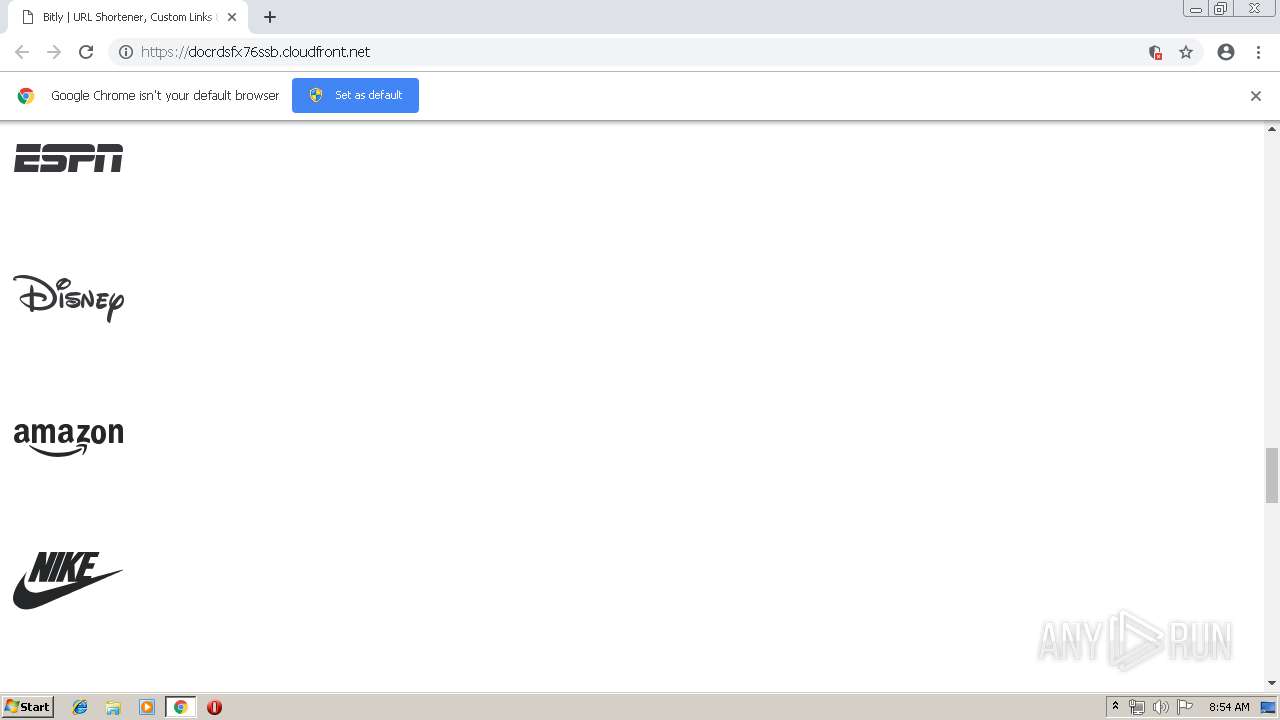
Task: Open Windows Media Player from taskbar
Action: click(147, 707)
